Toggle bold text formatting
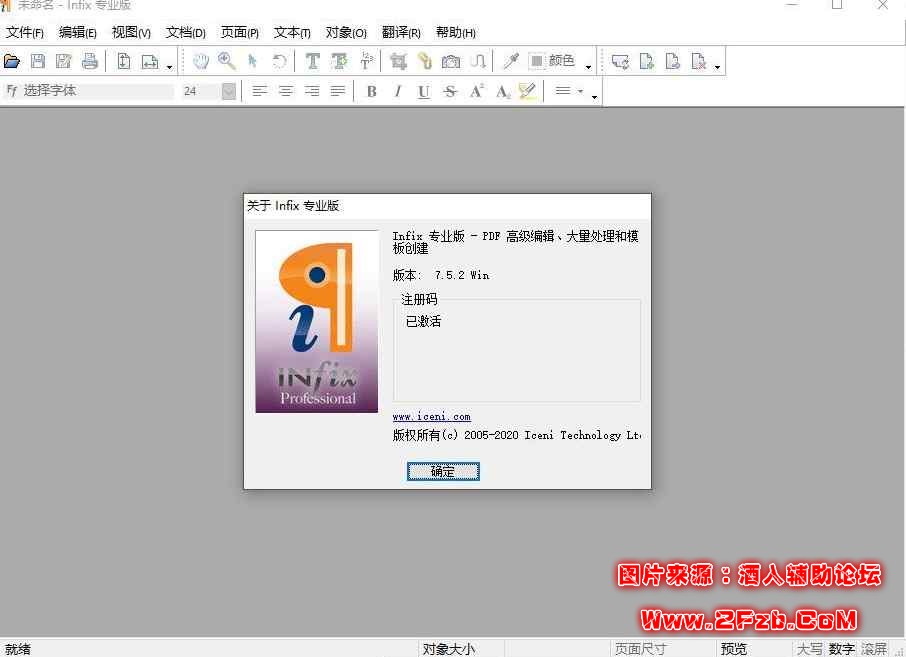Viewport: 906px width, 657px height. [x=370, y=92]
